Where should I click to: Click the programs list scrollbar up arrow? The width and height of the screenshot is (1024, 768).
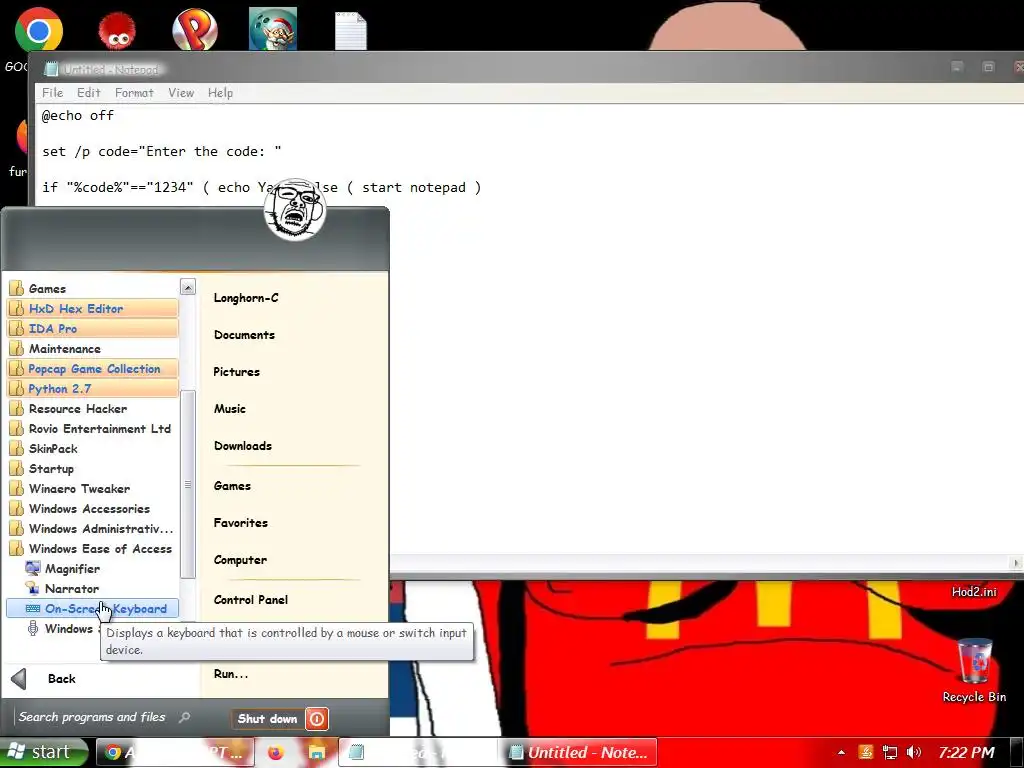pos(188,287)
